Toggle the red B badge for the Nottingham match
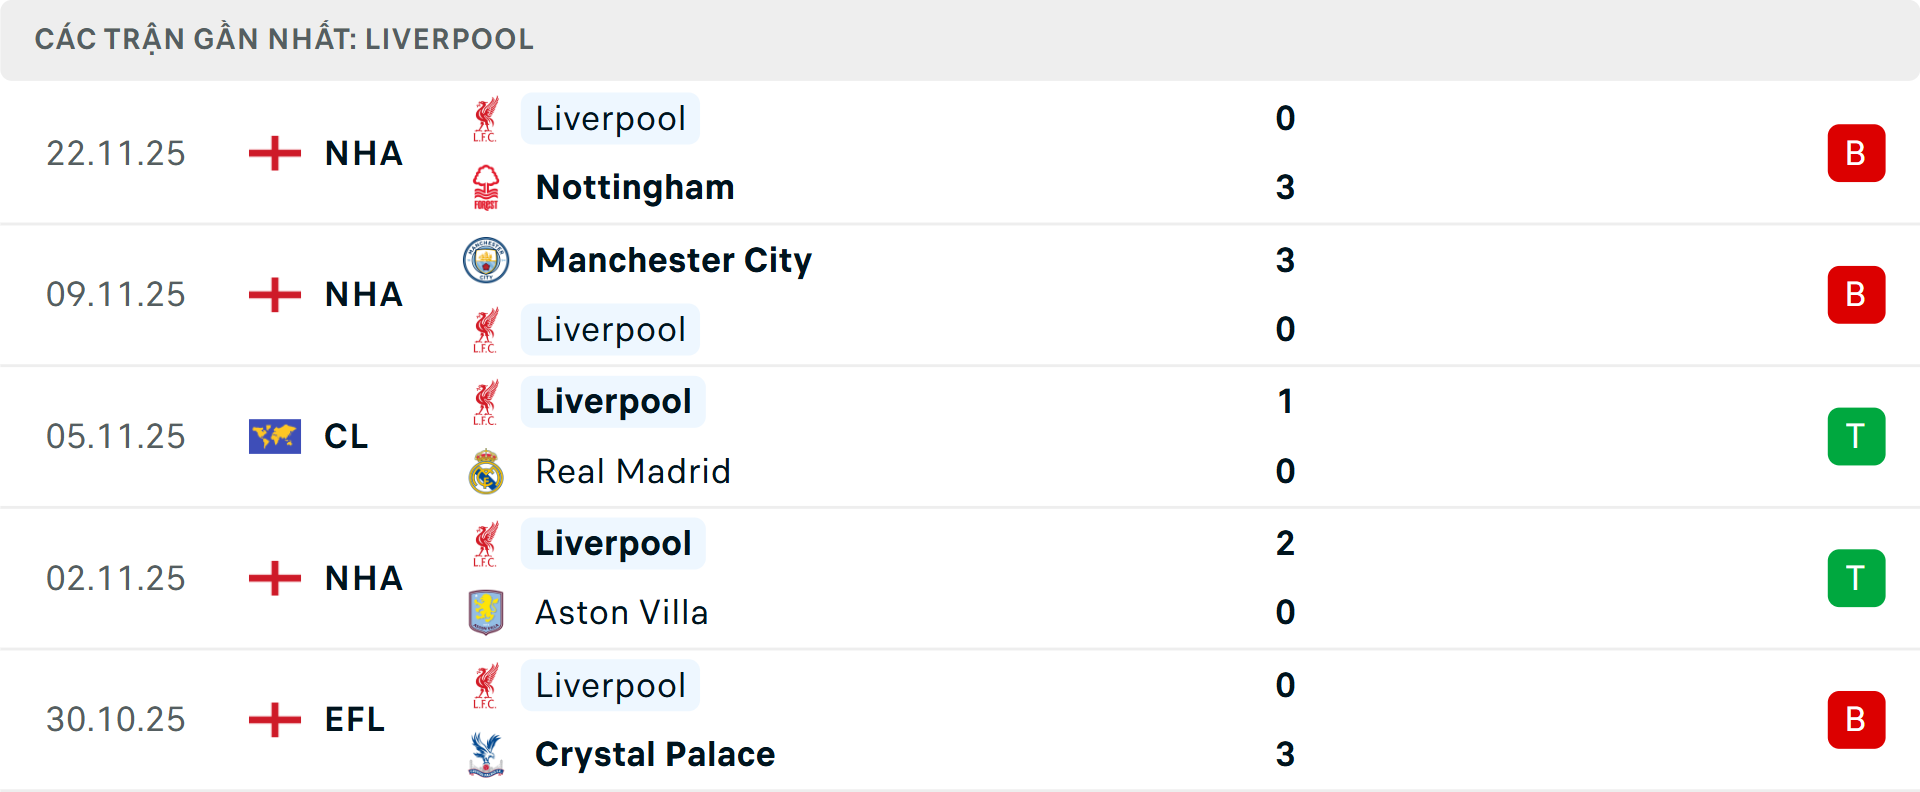The width and height of the screenshot is (1920, 792). coord(1856,153)
